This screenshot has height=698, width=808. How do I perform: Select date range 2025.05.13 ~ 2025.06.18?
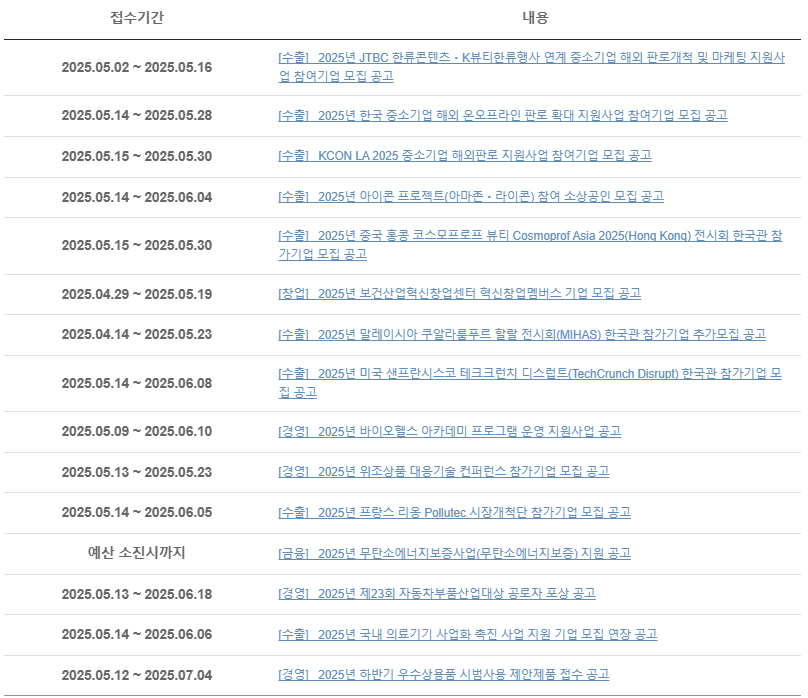[x=137, y=594]
